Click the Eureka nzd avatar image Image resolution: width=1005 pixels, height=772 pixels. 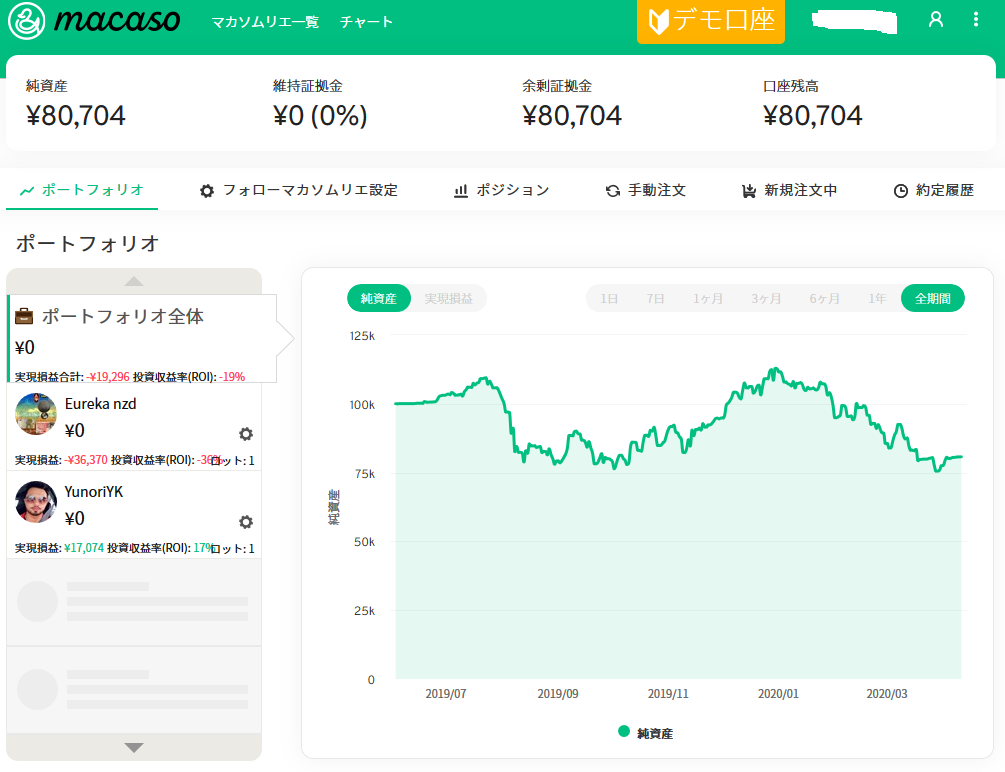click(36, 414)
